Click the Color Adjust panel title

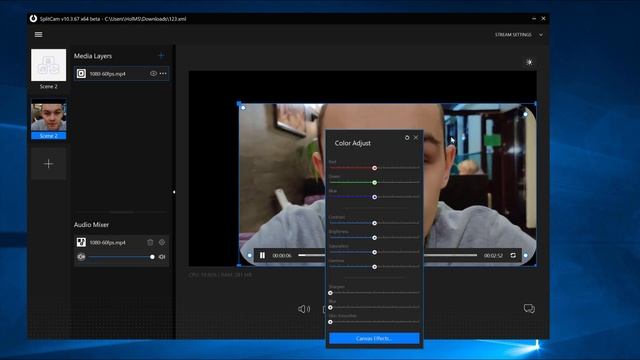click(x=353, y=143)
